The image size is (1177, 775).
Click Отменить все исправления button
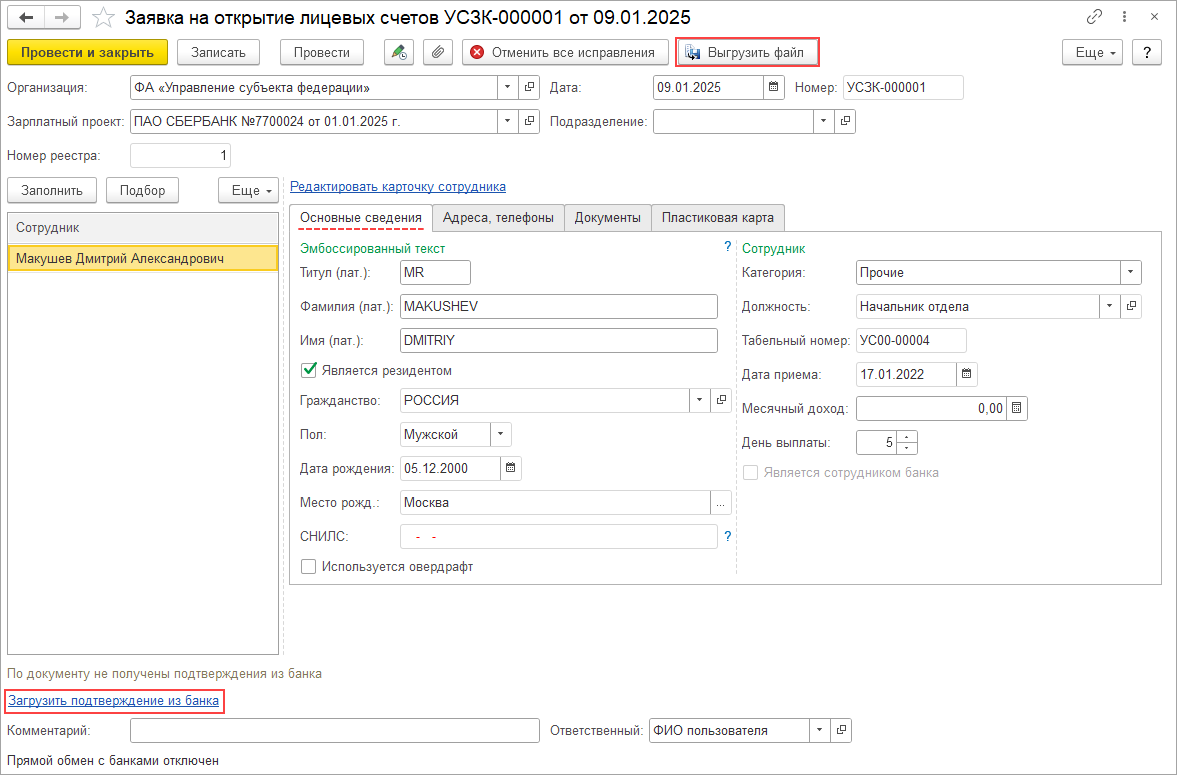[565, 53]
